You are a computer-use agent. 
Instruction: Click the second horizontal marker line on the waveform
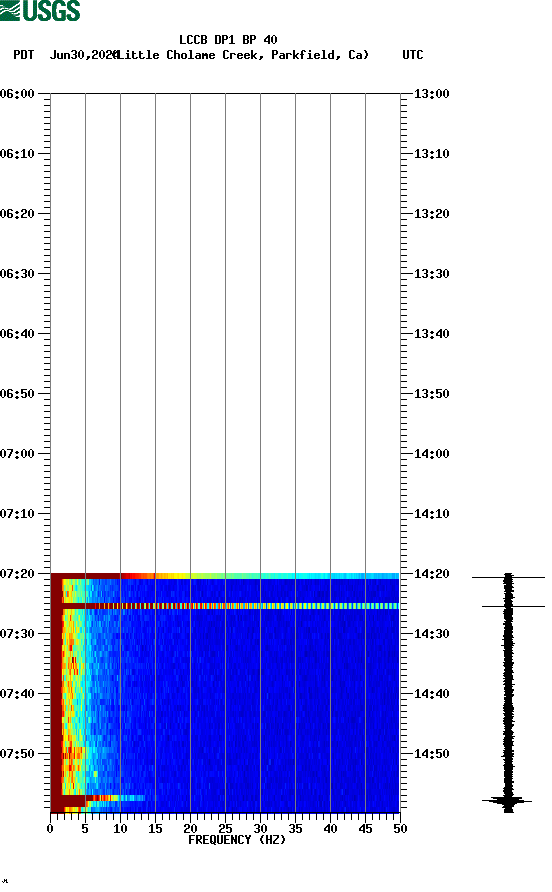(513, 606)
